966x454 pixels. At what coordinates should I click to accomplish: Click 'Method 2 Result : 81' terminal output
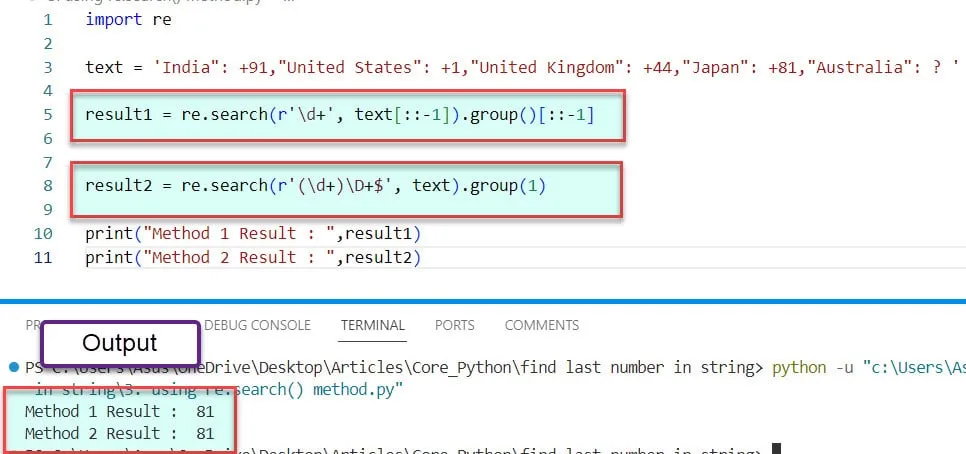(x=120, y=434)
